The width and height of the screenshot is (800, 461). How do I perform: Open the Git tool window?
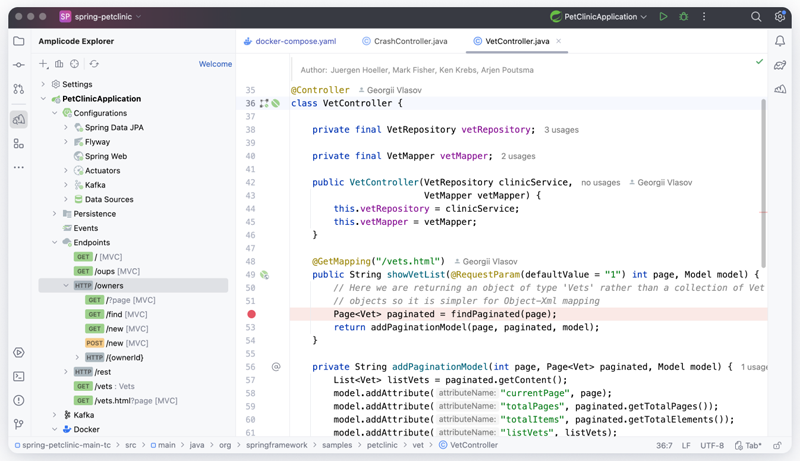(x=19, y=424)
